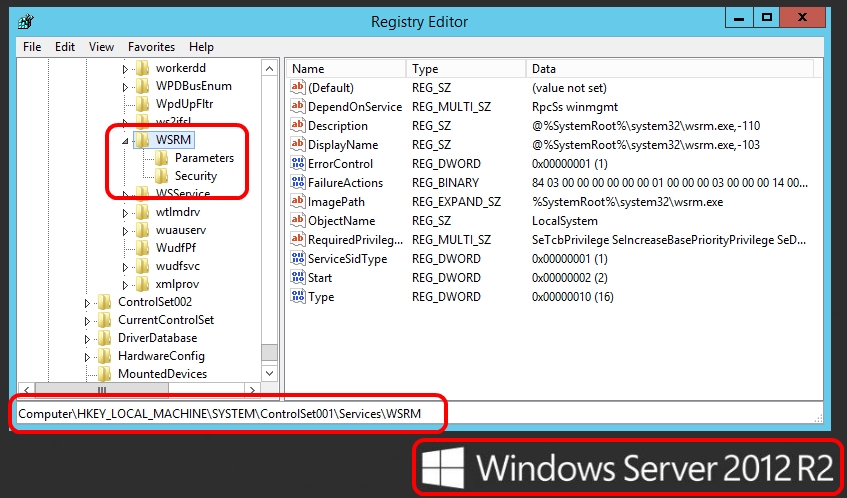847x498 pixels.
Task: Open the Edit menu
Action: coord(65,47)
